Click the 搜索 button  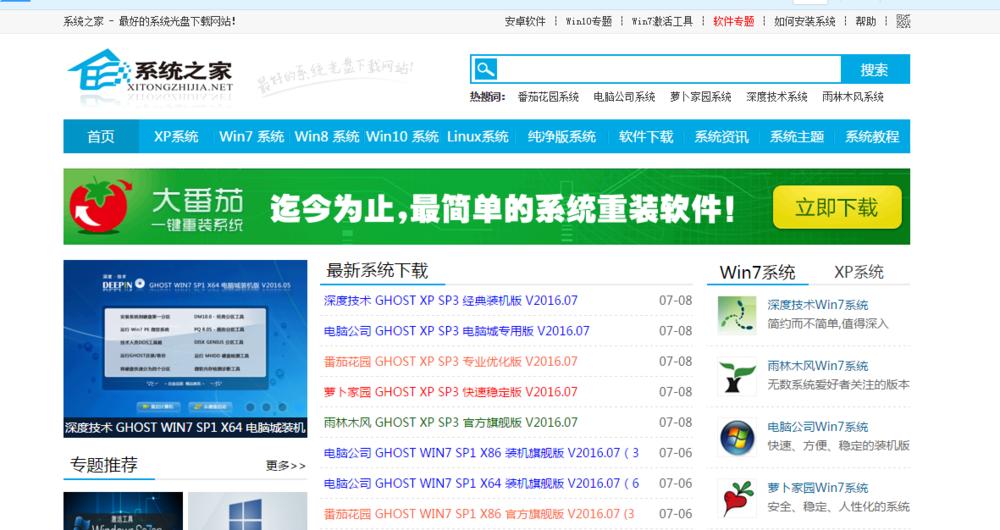pyautogui.click(x=874, y=70)
